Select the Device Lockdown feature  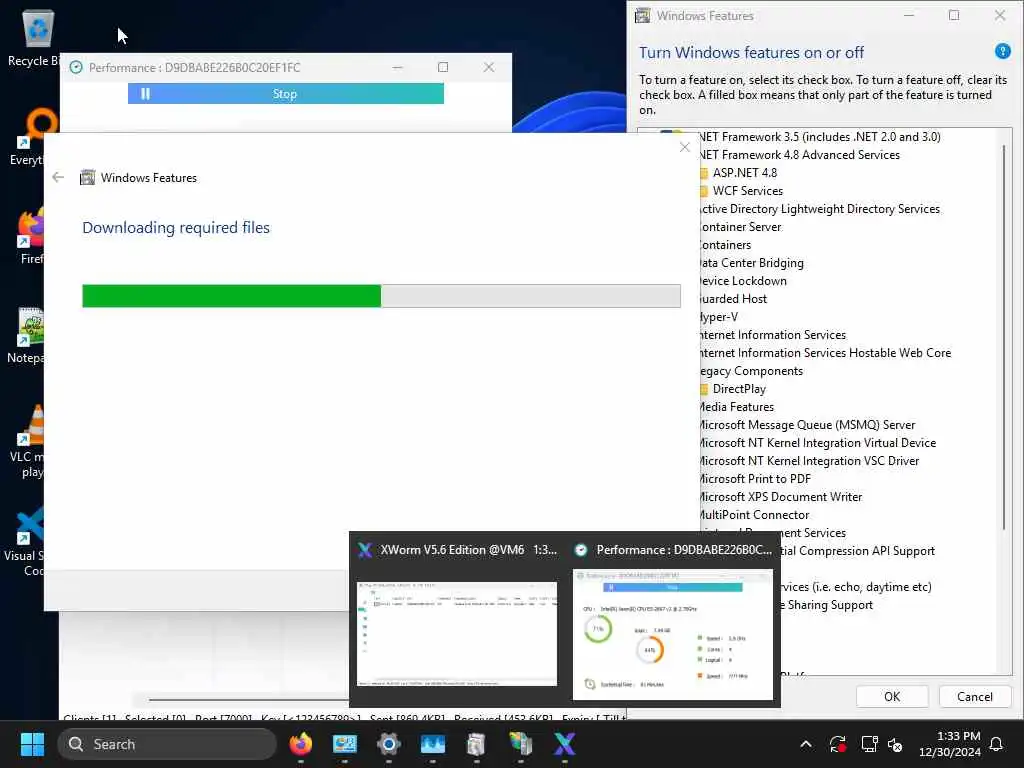(x=742, y=281)
